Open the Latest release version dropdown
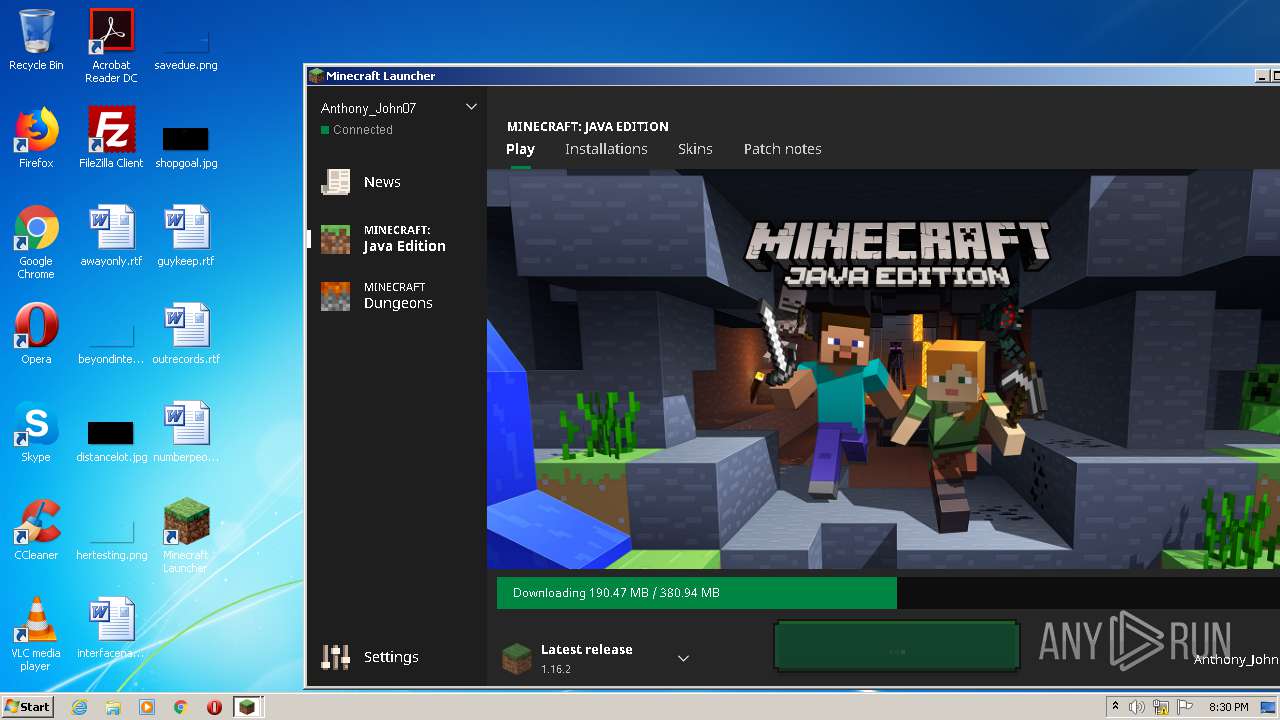 coord(683,658)
